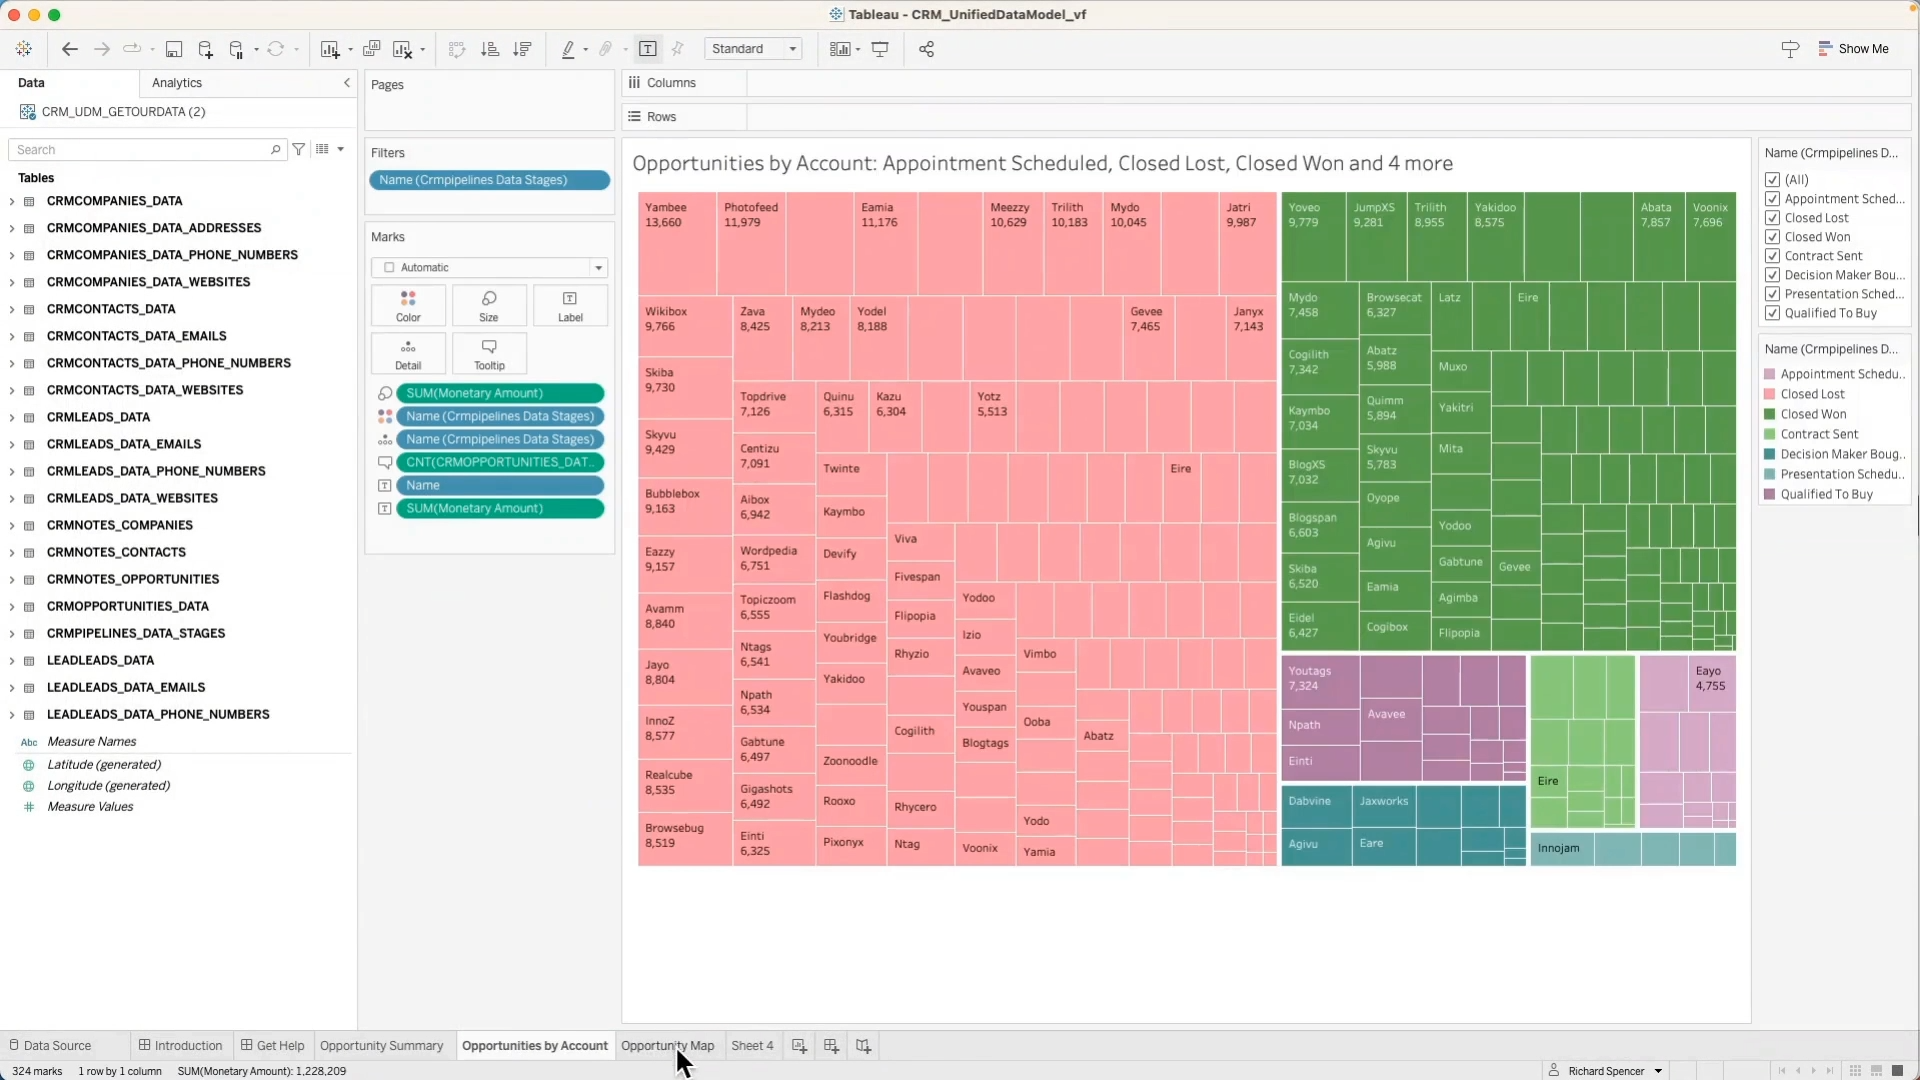1920x1080 pixels.
Task: Click the Show Me button
Action: click(1853, 48)
